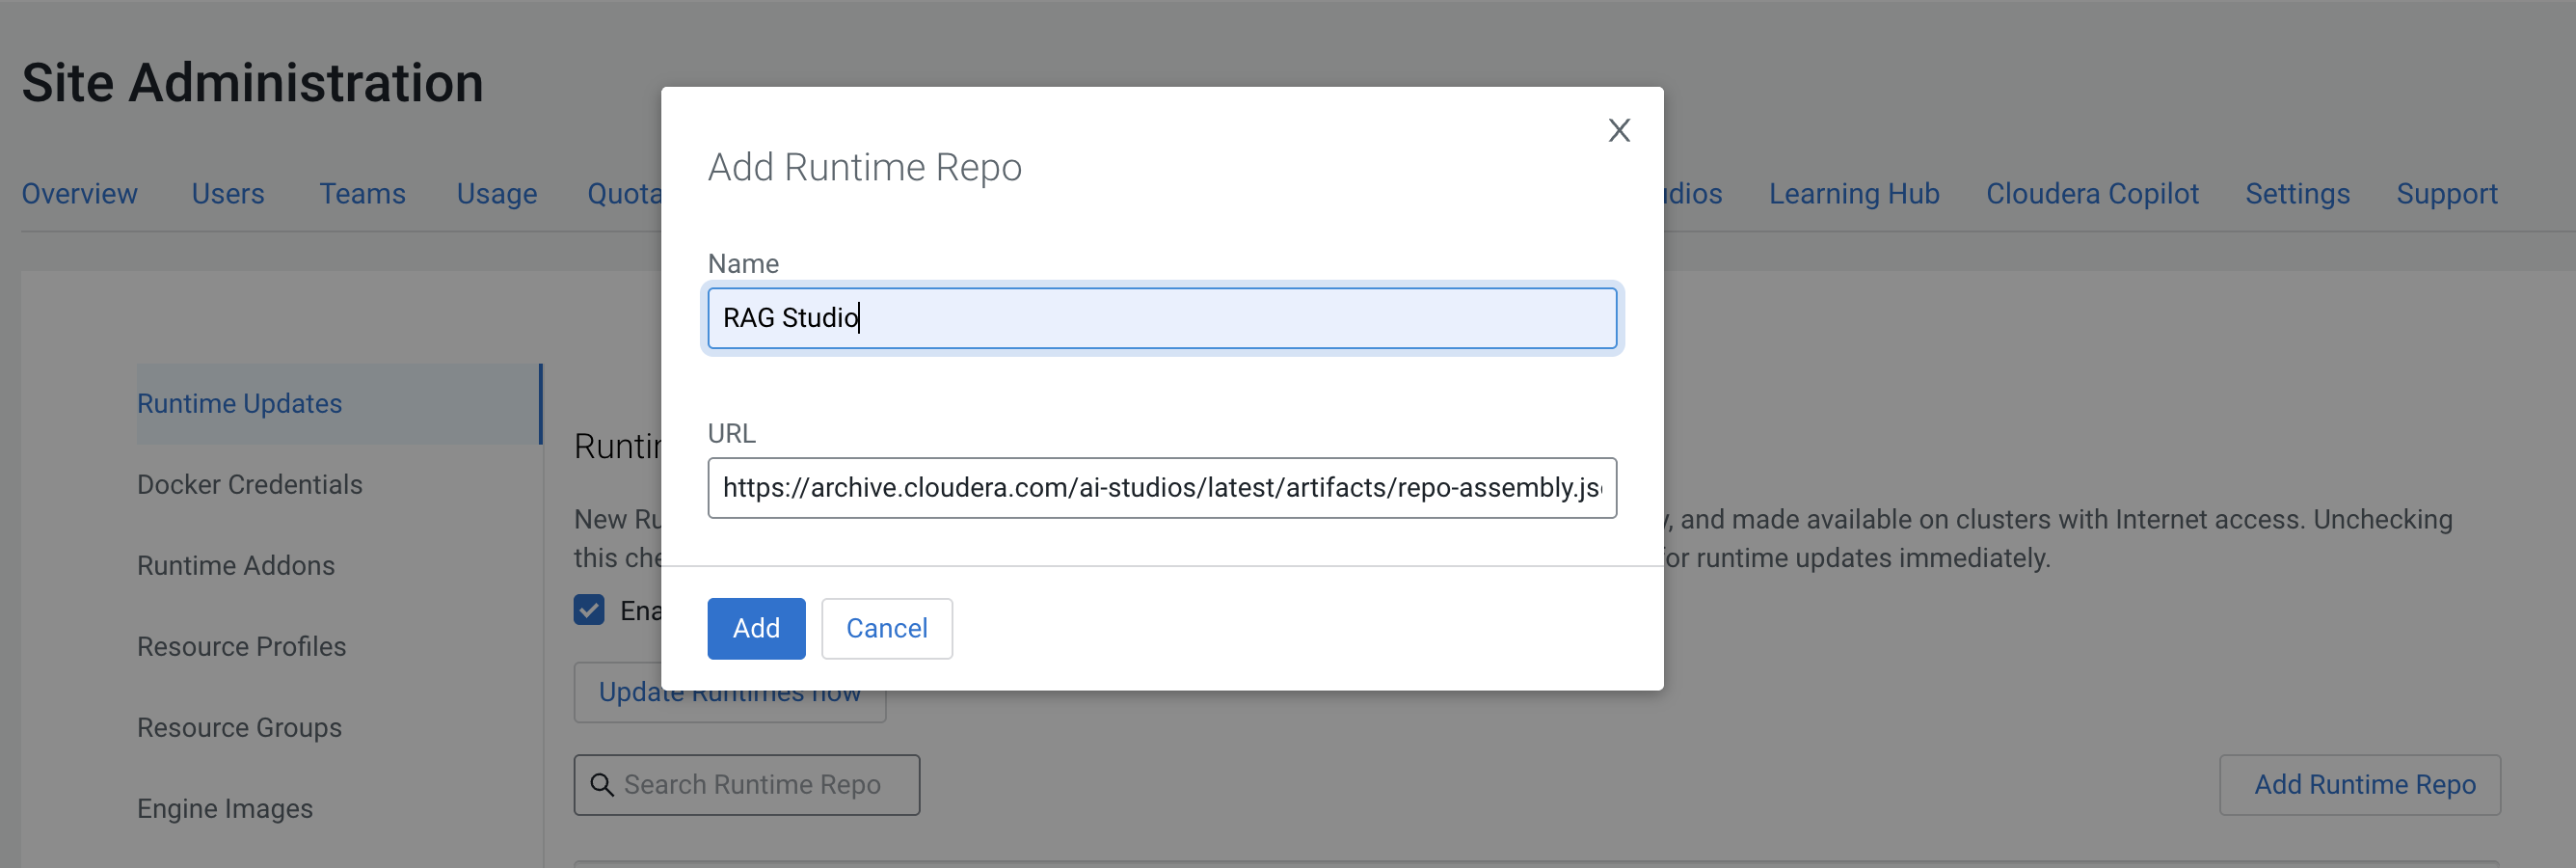Cancel adding the runtime repo
This screenshot has width=2576, height=868.
pyautogui.click(x=886, y=628)
